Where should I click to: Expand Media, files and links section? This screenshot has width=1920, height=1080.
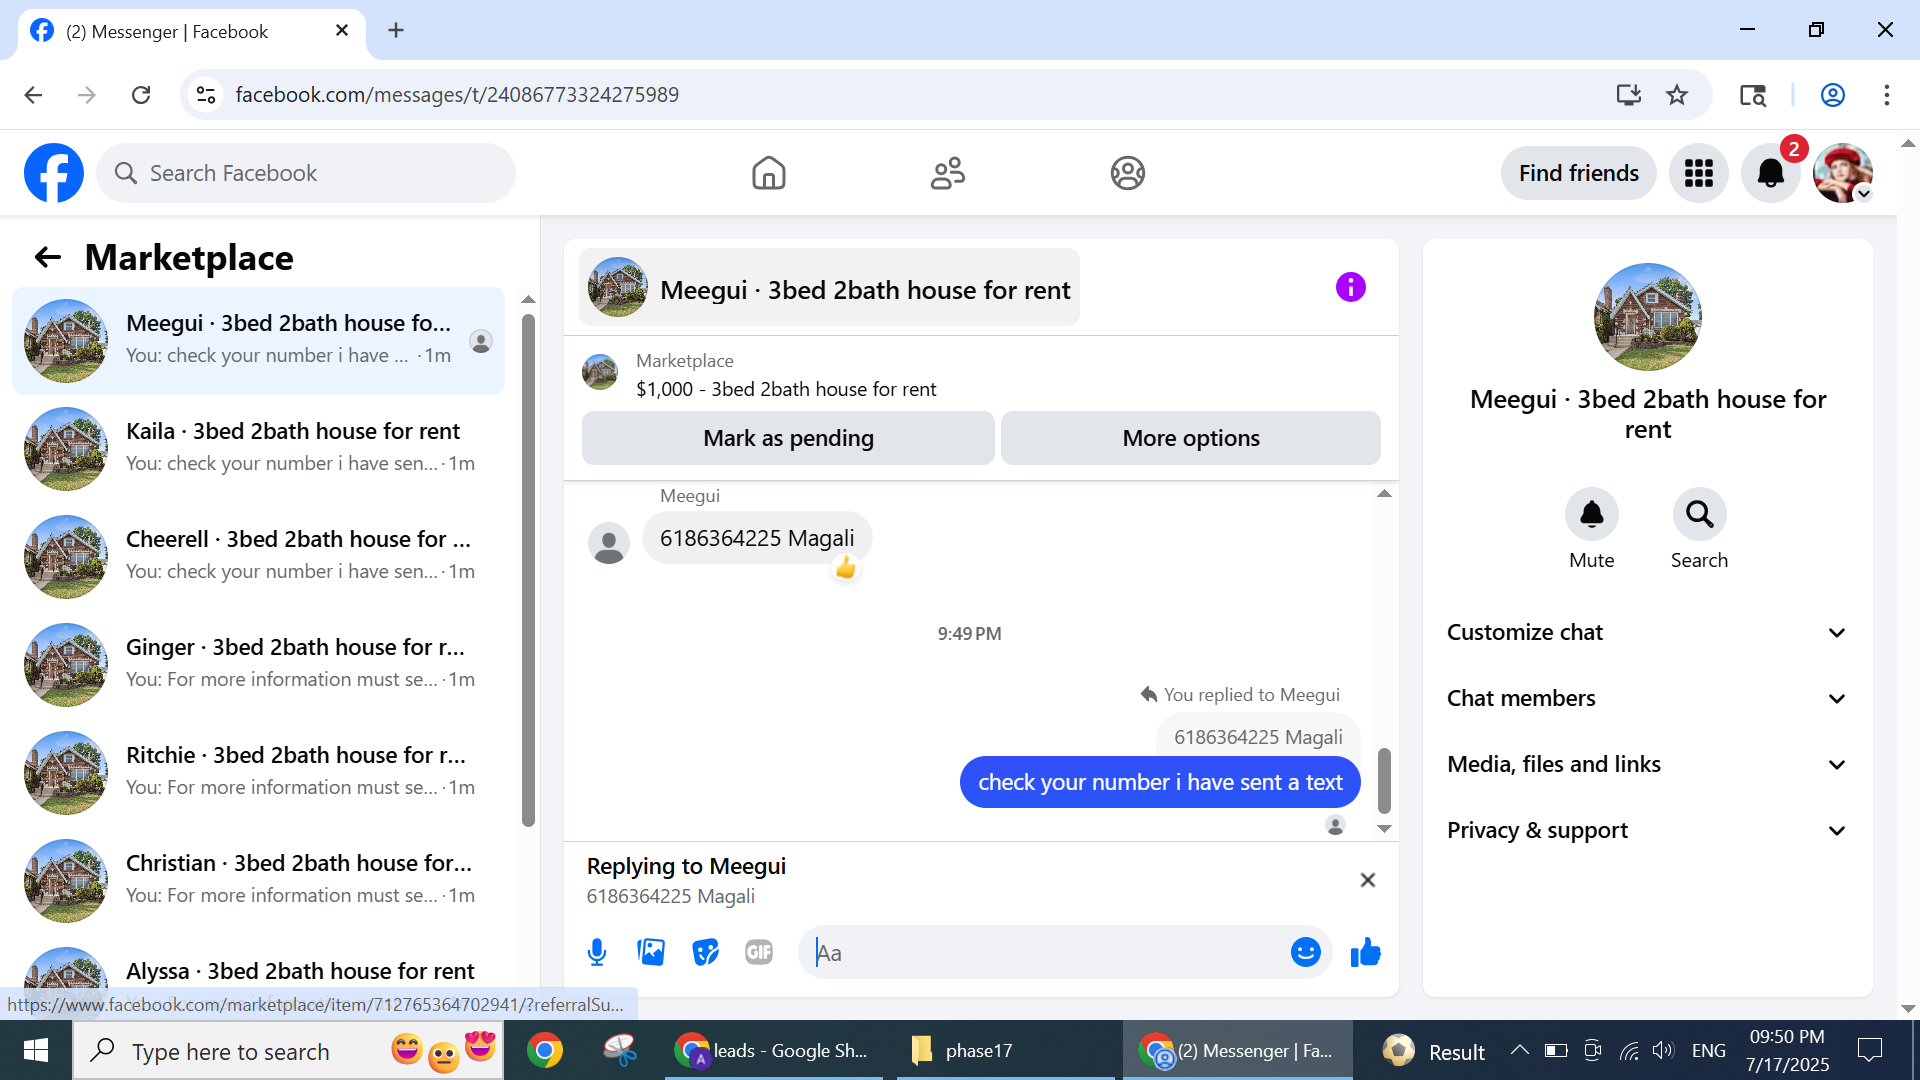coord(1647,765)
